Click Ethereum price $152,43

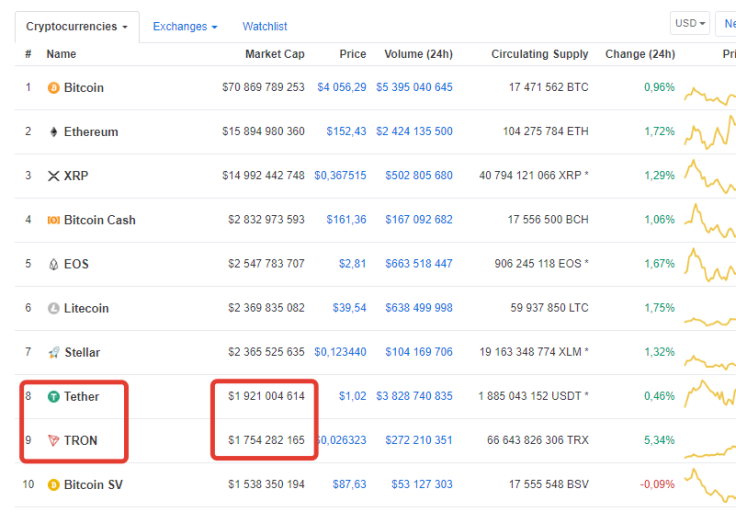[346, 131]
